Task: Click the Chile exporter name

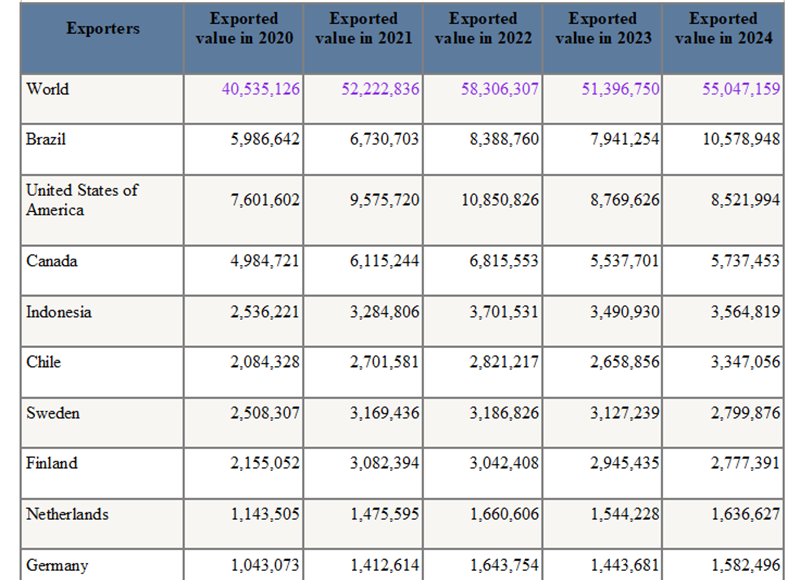Action: pyautogui.click(x=43, y=362)
